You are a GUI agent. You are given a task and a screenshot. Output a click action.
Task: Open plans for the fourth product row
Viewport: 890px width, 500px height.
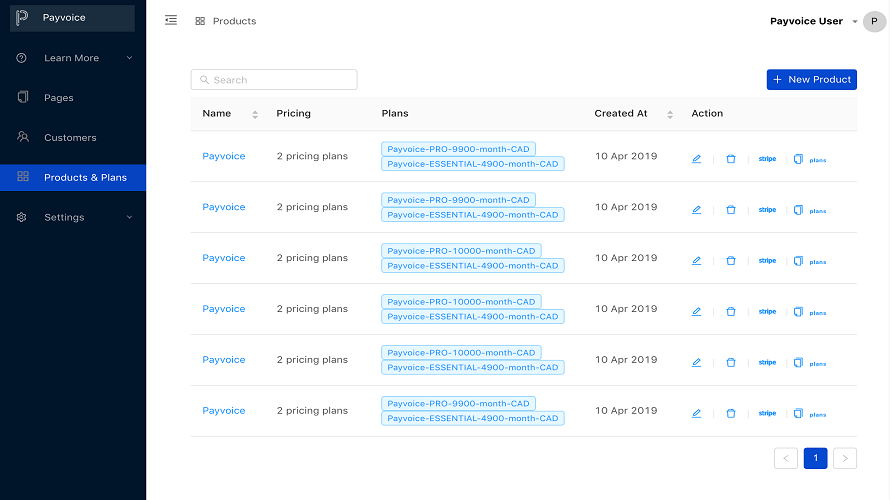coord(811,312)
